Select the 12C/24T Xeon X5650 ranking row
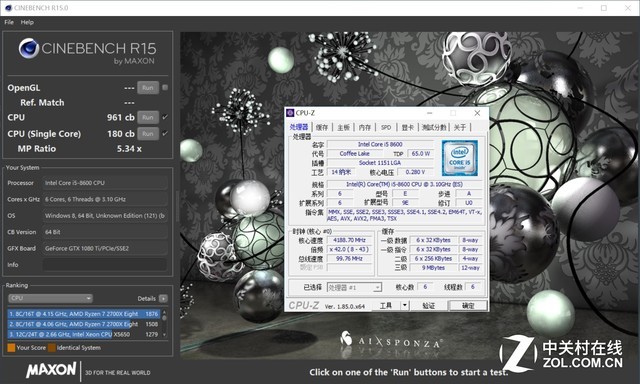 (x=84, y=334)
